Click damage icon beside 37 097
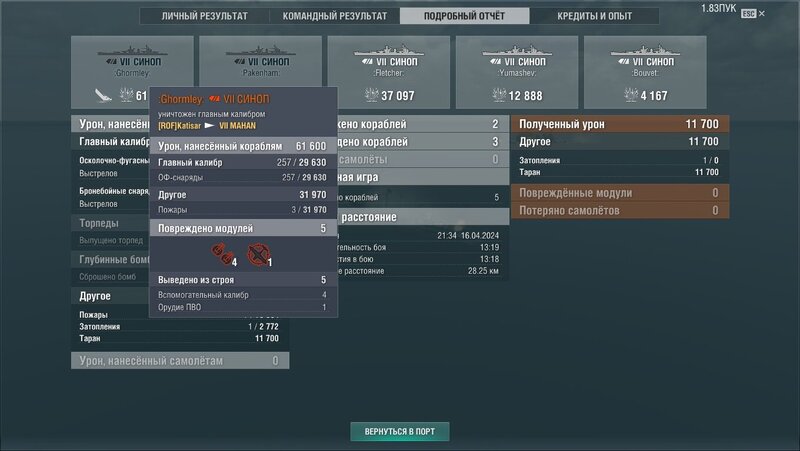Screen dimensions: 800x451 click(x=371, y=95)
